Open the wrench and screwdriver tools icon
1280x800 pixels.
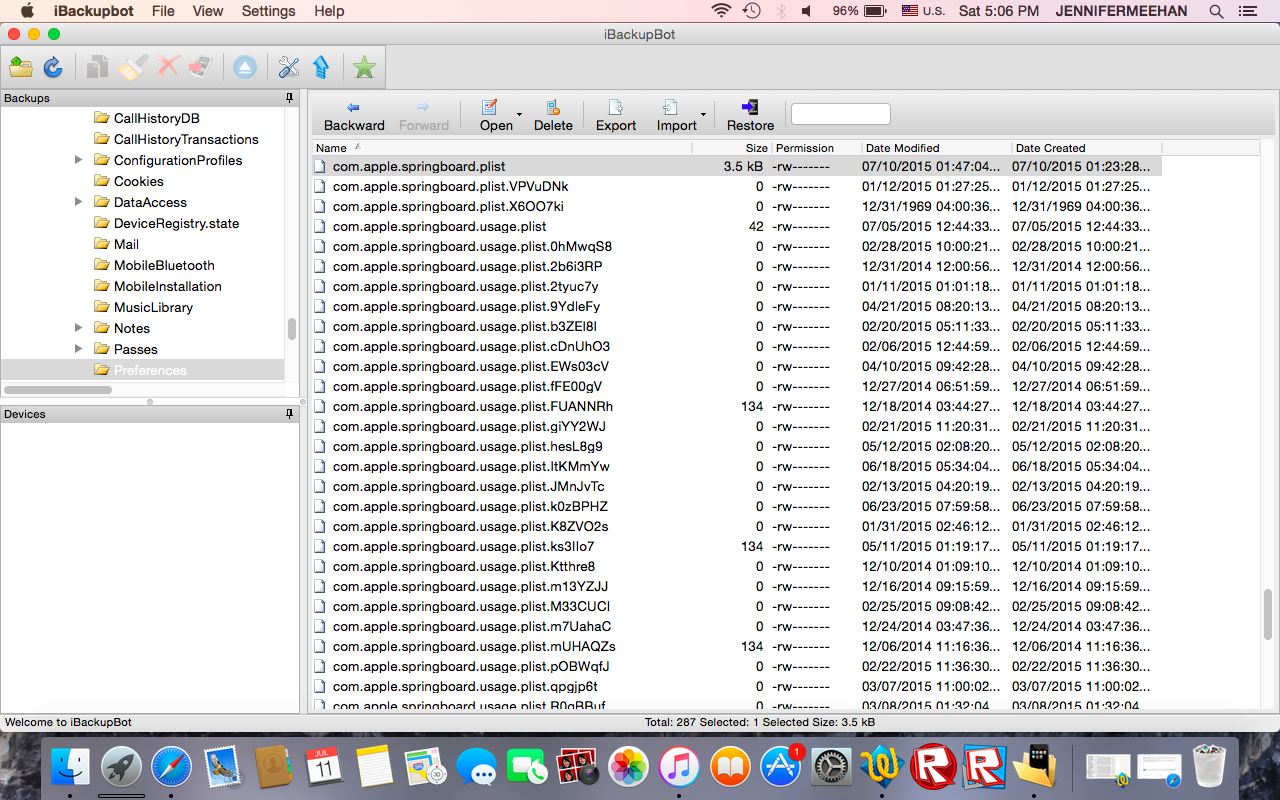pos(289,67)
